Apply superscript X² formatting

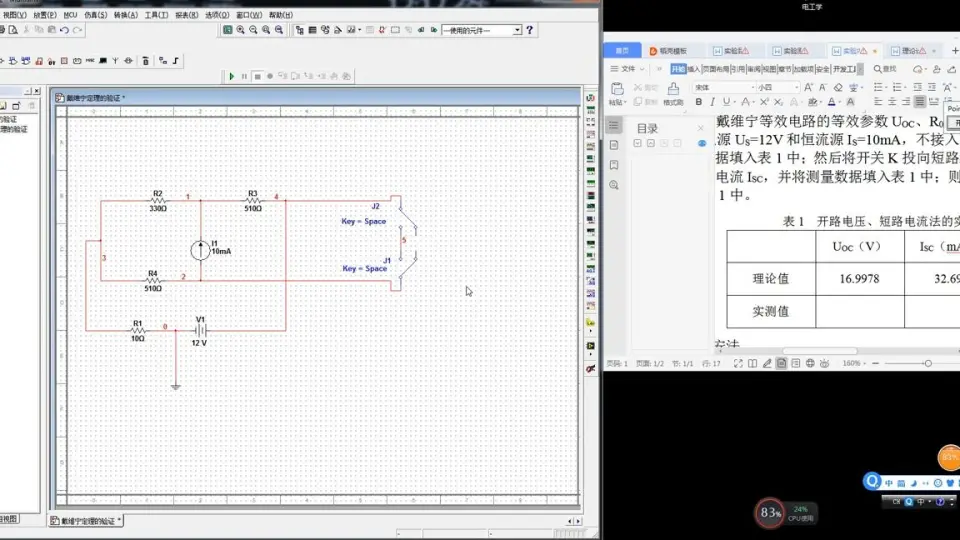[764, 102]
